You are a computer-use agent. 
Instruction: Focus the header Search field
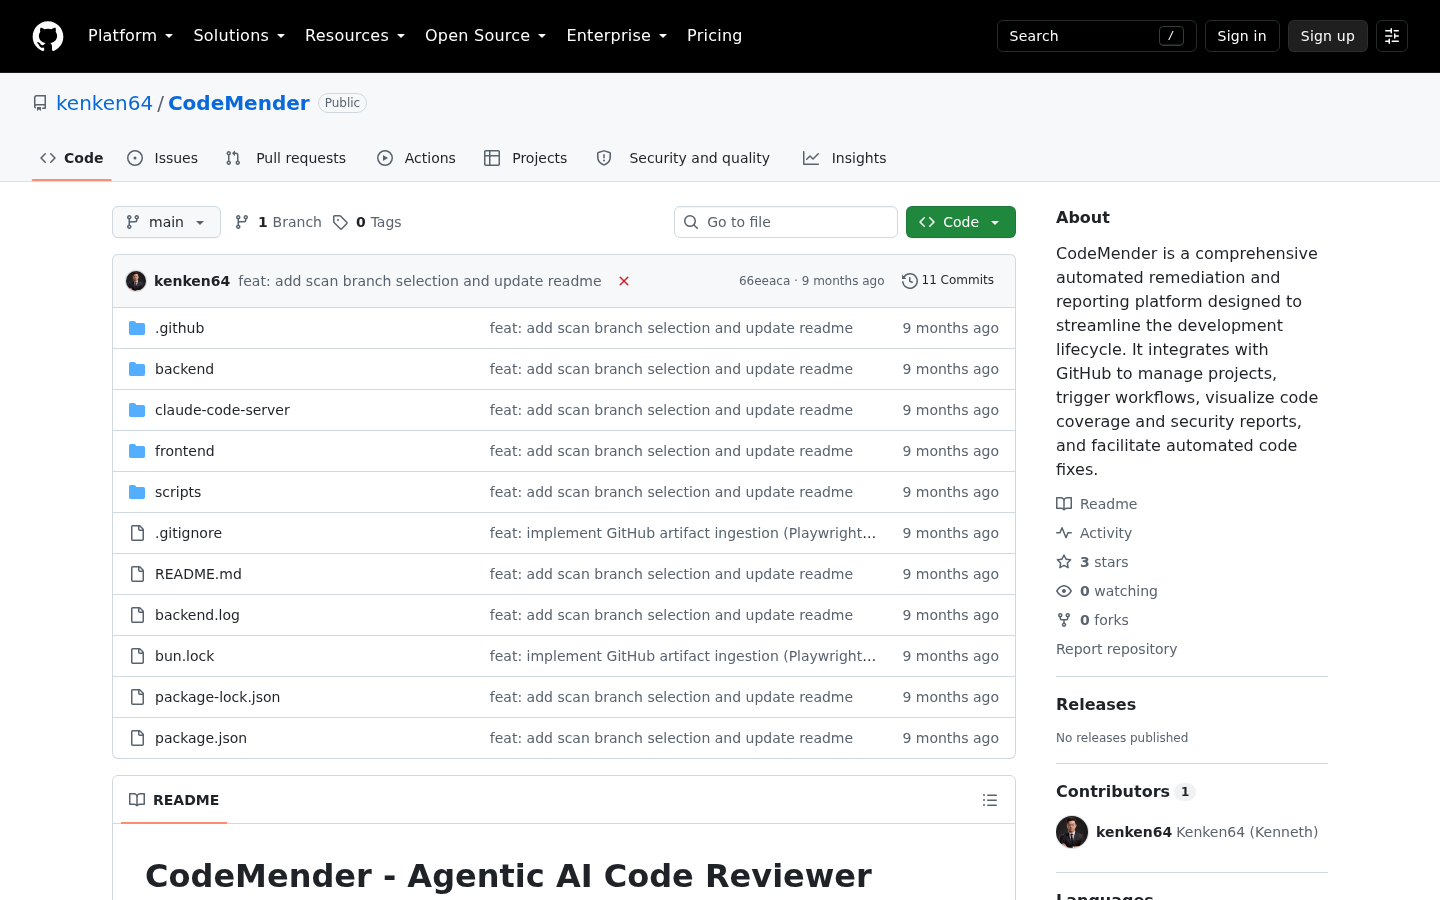point(1097,36)
